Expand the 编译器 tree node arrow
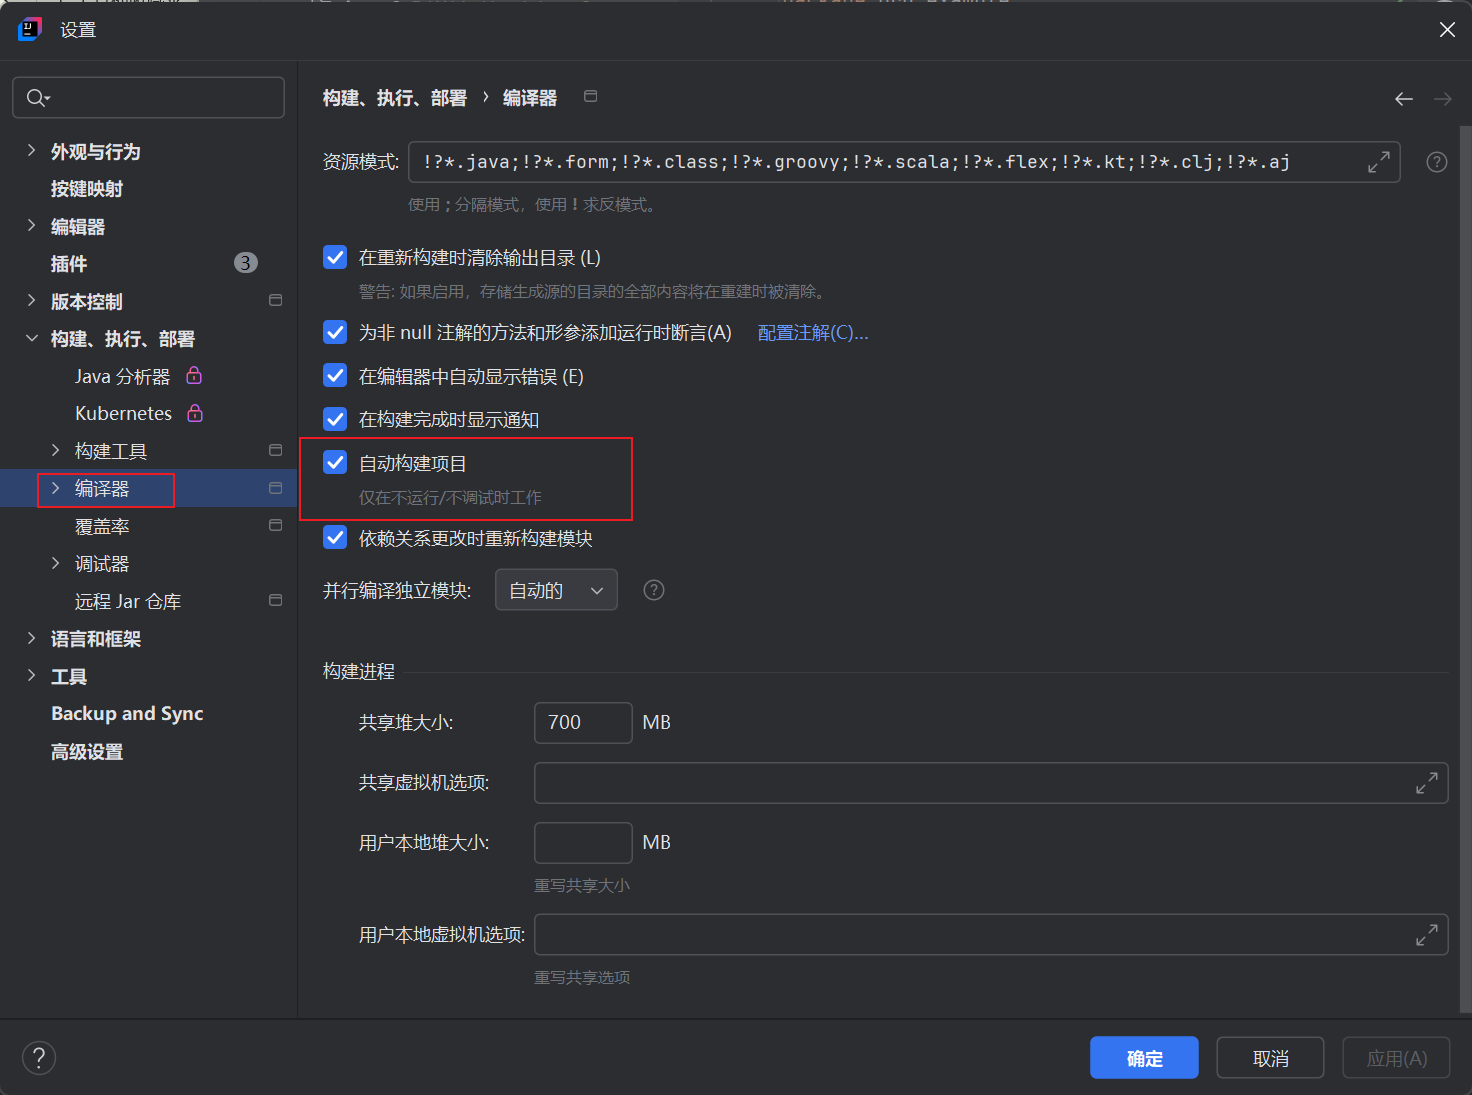The width and height of the screenshot is (1472, 1095). [x=55, y=488]
